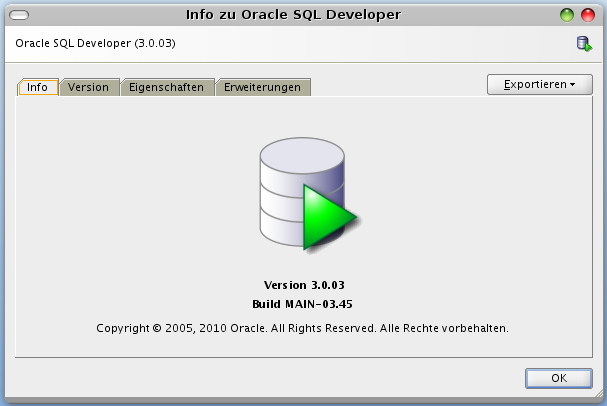The width and height of the screenshot is (607, 406).
Task: Click the small SQL Developer header icon
Action: [x=584, y=43]
